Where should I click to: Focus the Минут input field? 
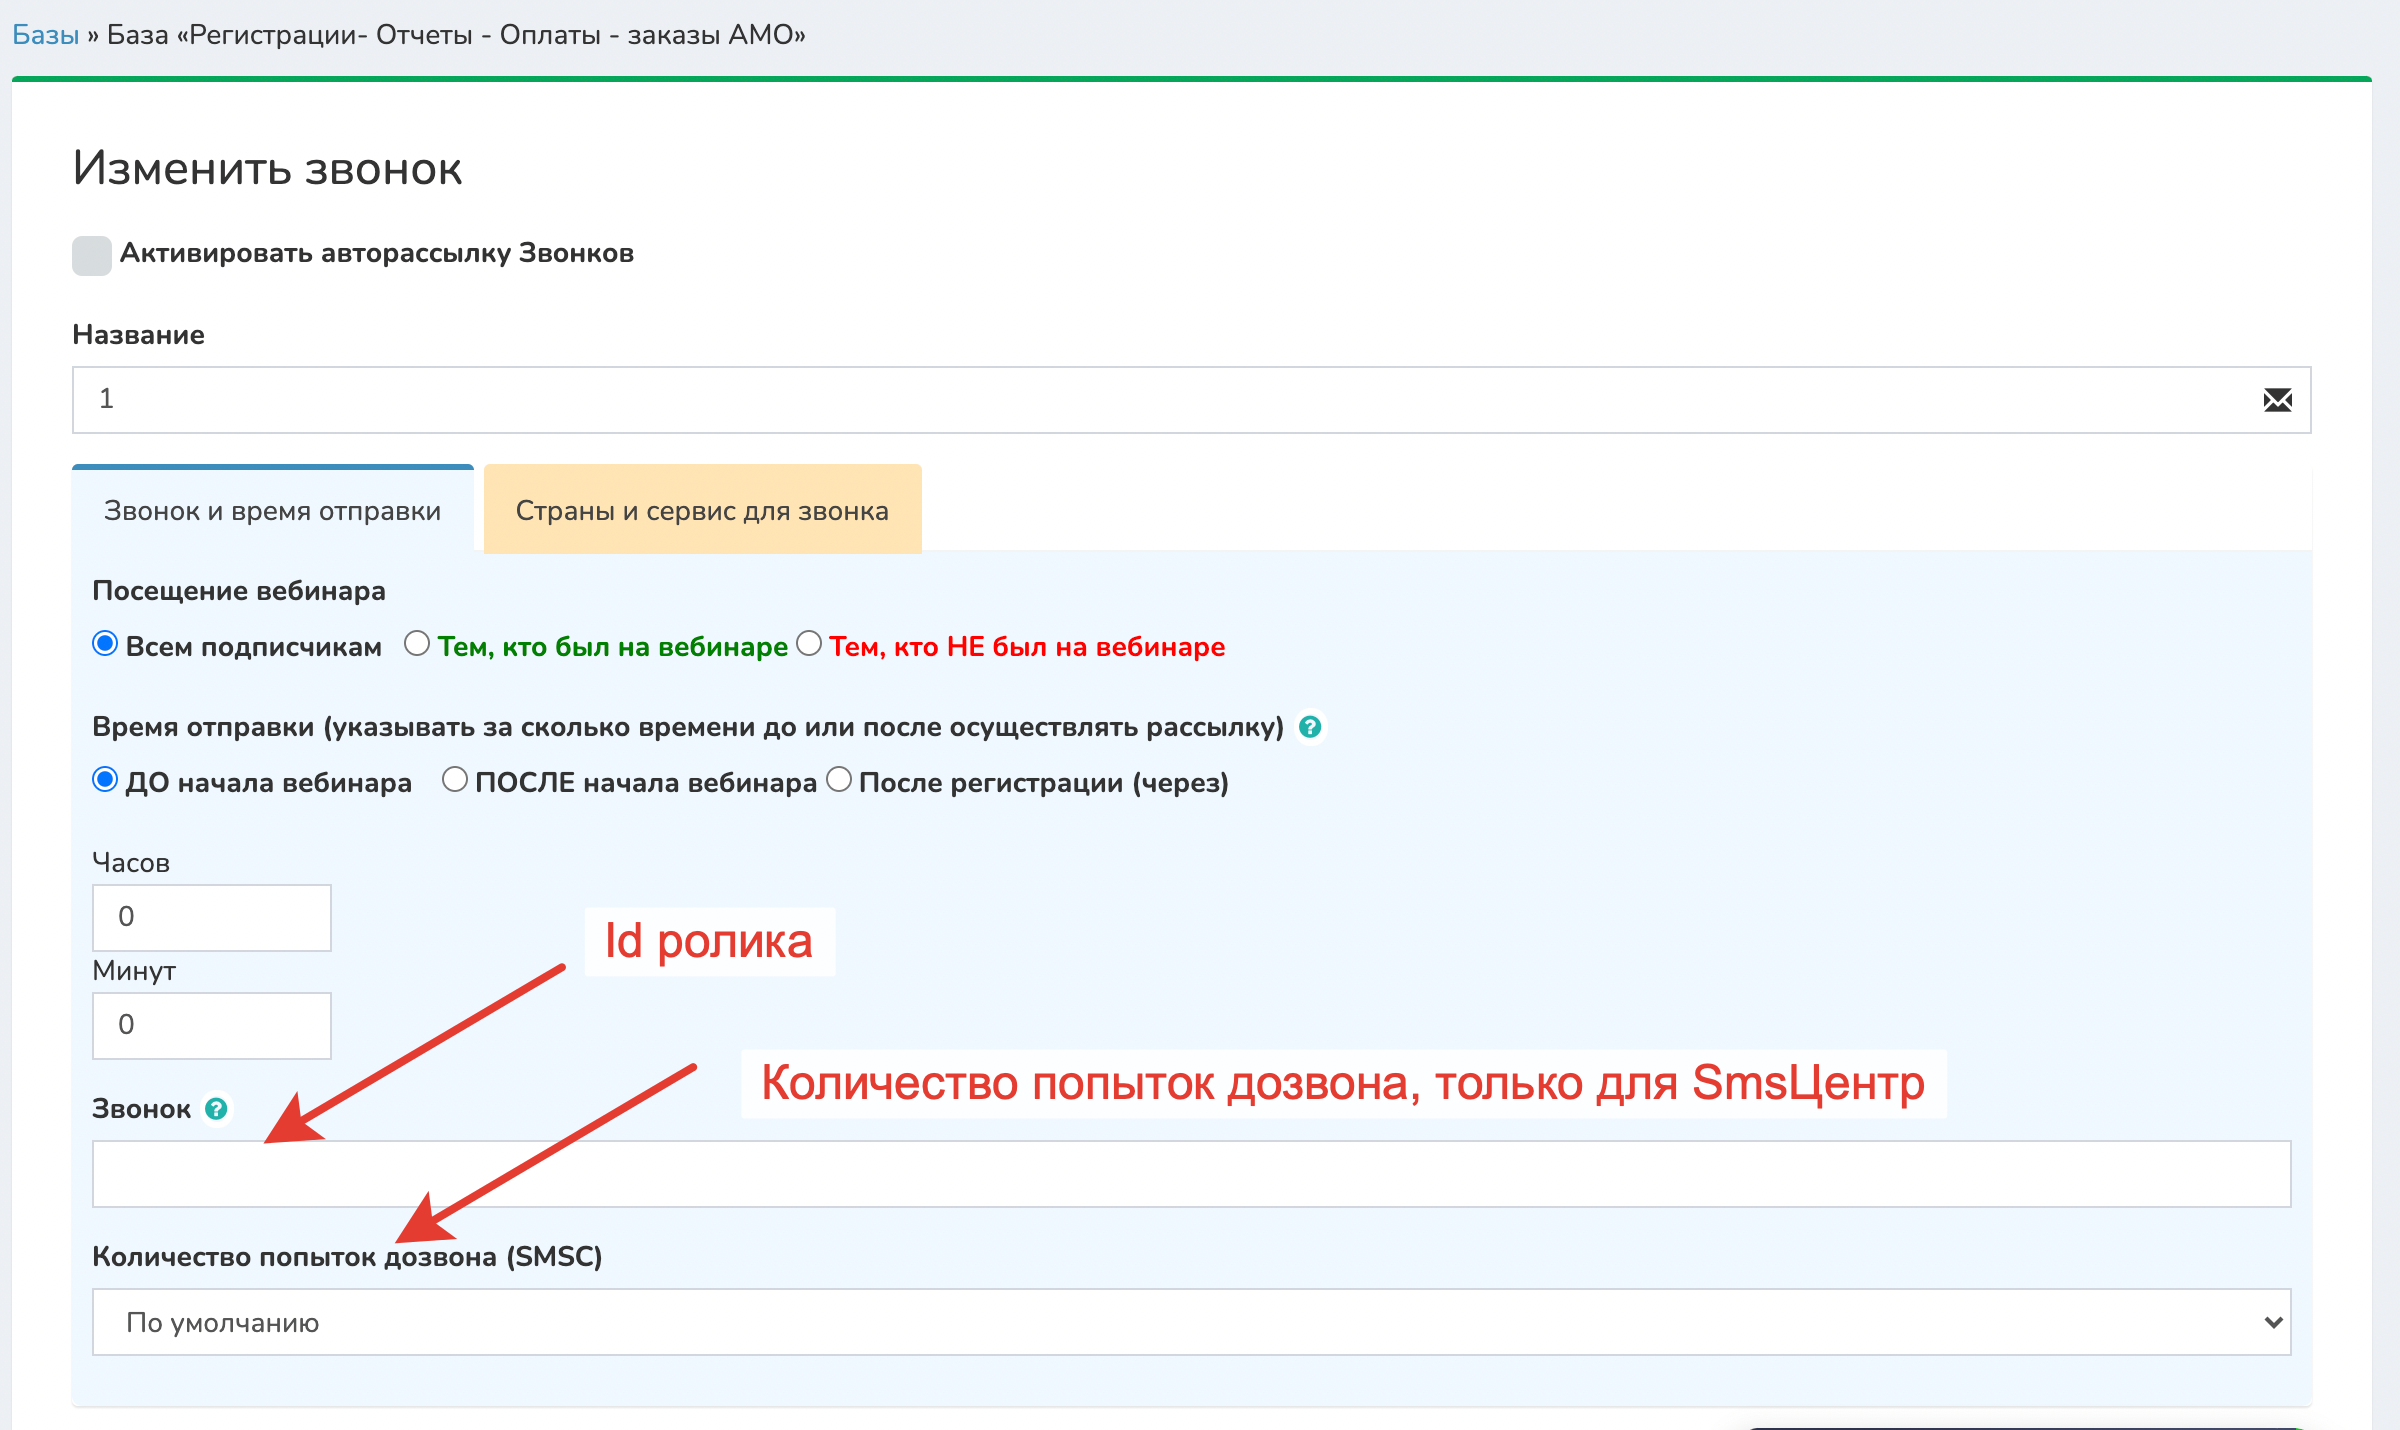(x=212, y=1025)
